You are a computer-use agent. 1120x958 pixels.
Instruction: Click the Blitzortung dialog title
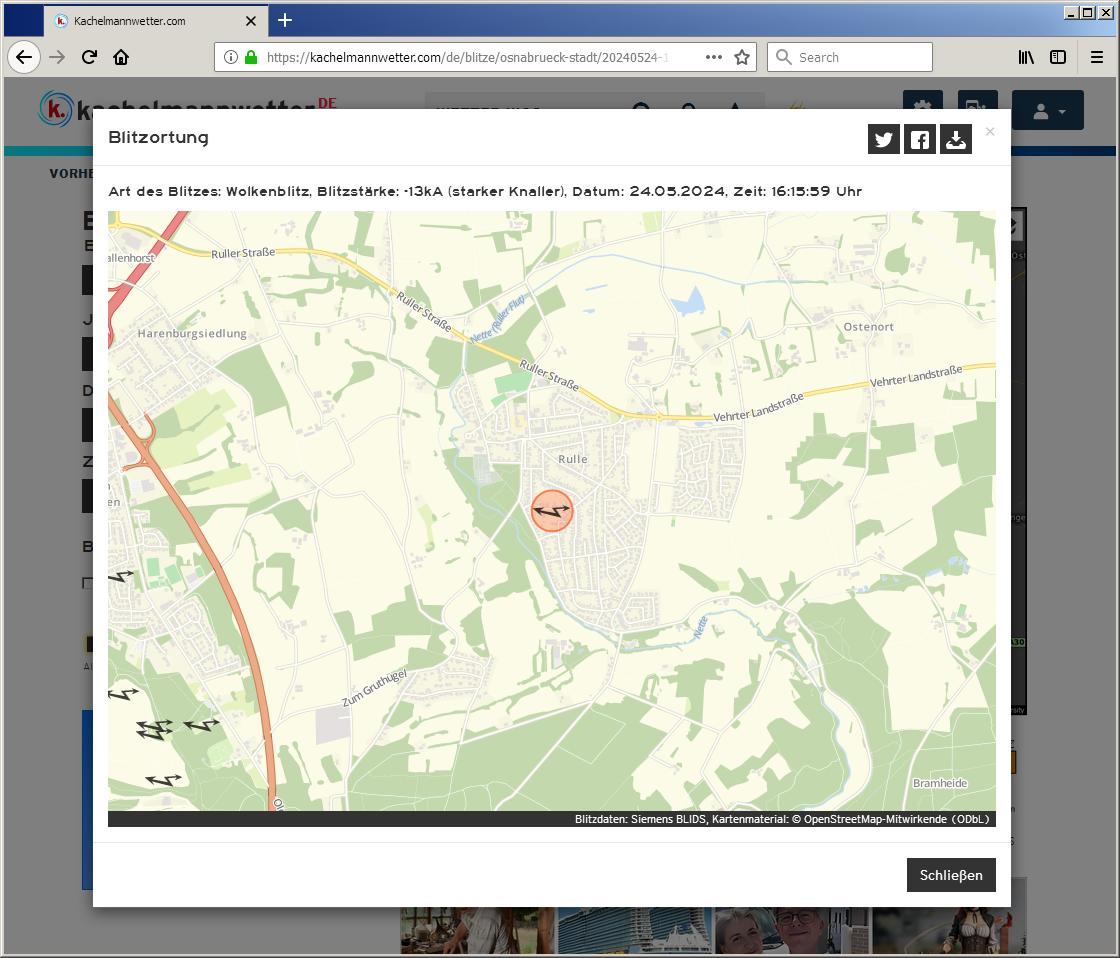[159, 137]
